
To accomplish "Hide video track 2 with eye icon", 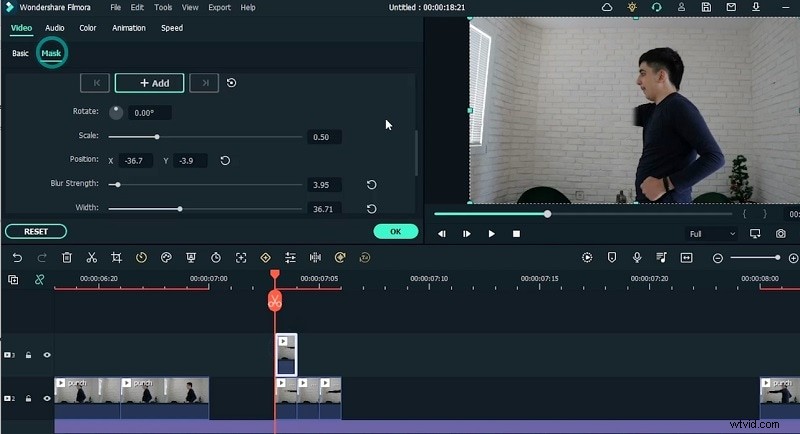I will [46, 398].
